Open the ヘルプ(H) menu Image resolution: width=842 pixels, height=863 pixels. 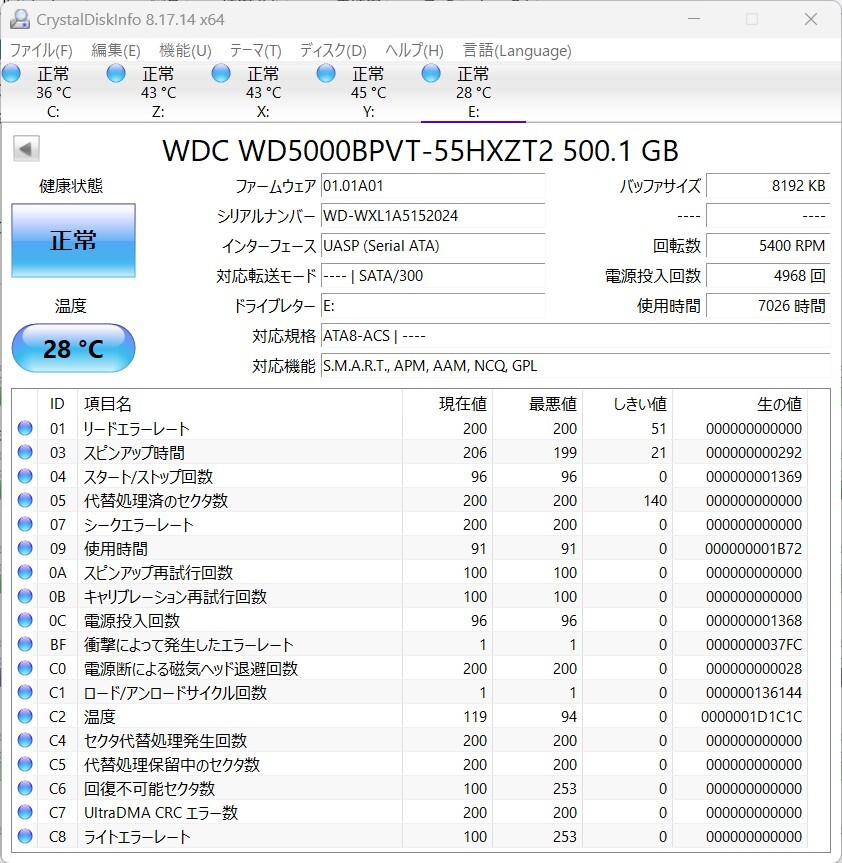tap(414, 51)
